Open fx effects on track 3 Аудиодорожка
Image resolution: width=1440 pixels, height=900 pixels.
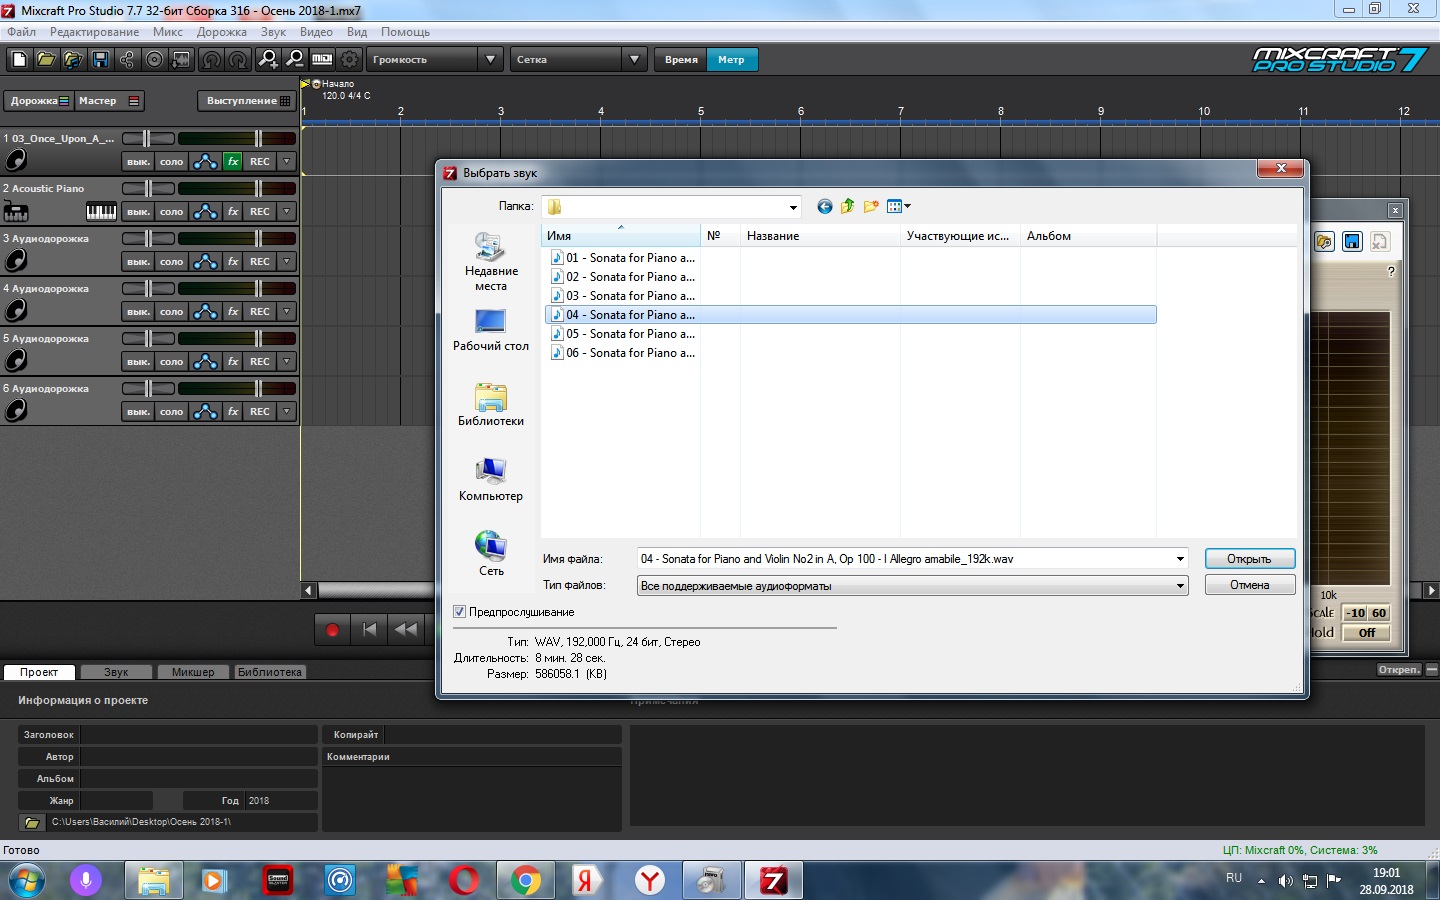(x=233, y=261)
